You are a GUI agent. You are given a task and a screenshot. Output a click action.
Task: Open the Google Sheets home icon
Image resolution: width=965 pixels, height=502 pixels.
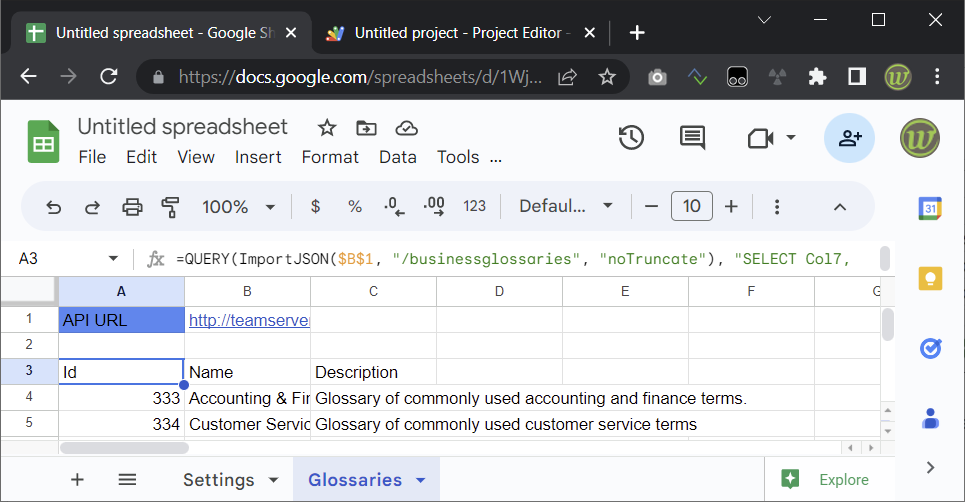[44, 141]
